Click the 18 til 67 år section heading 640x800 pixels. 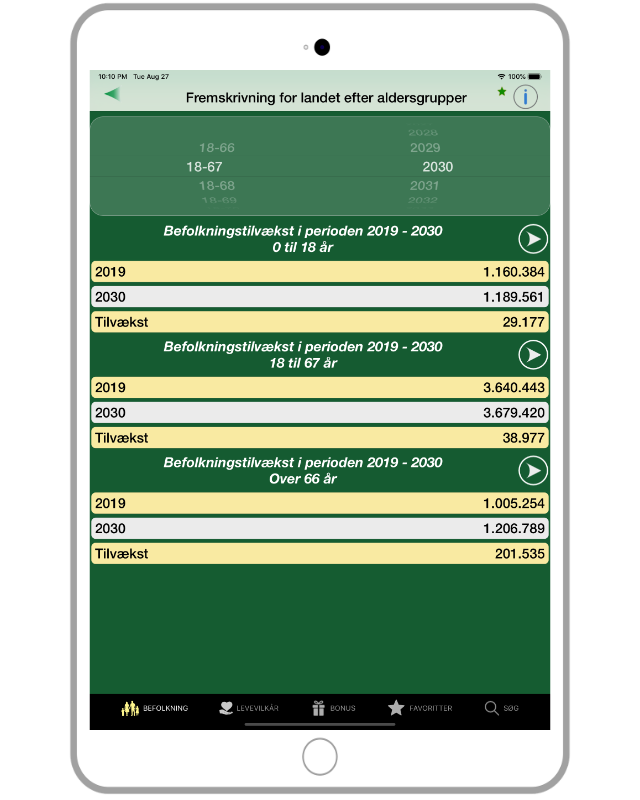[303, 355]
